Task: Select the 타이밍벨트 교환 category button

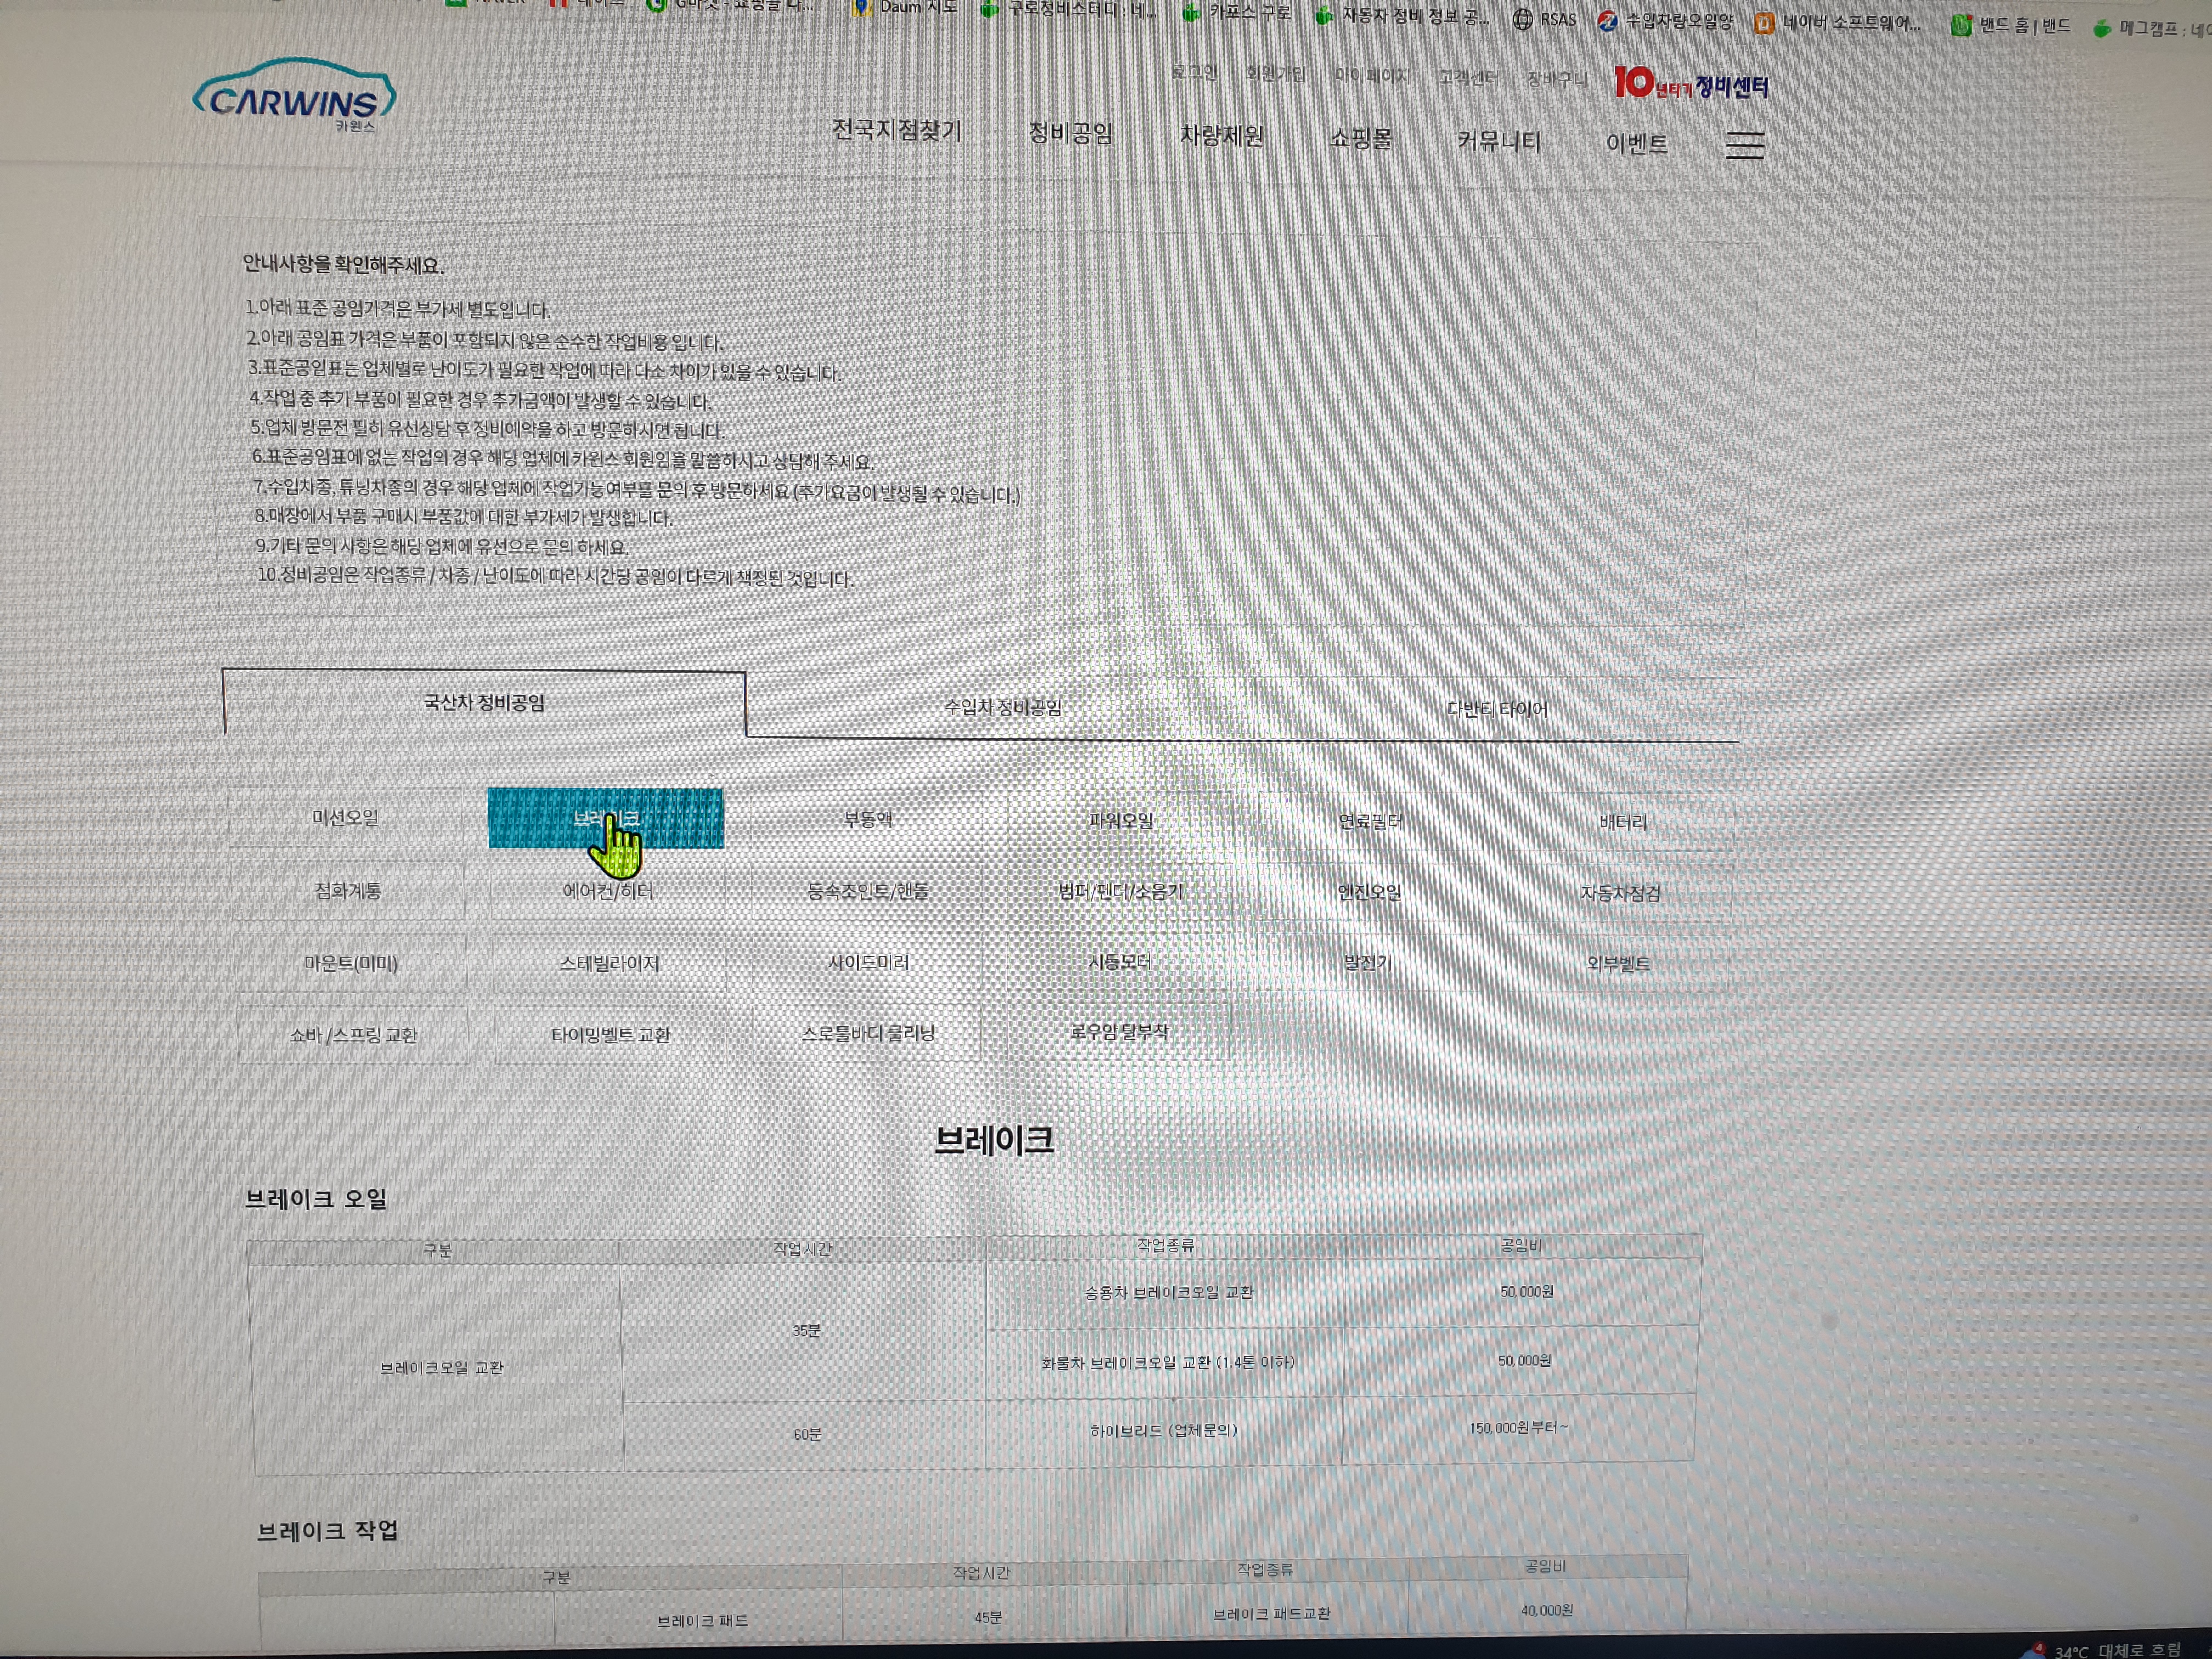Action: pyautogui.click(x=610, y=1035)
